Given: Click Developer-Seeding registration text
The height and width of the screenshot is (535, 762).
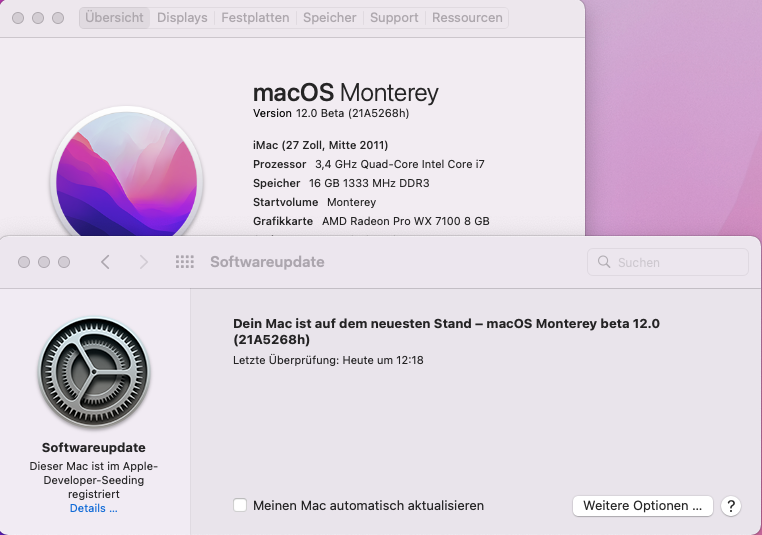Looking at the screenshot, I should tap(93, 480).
